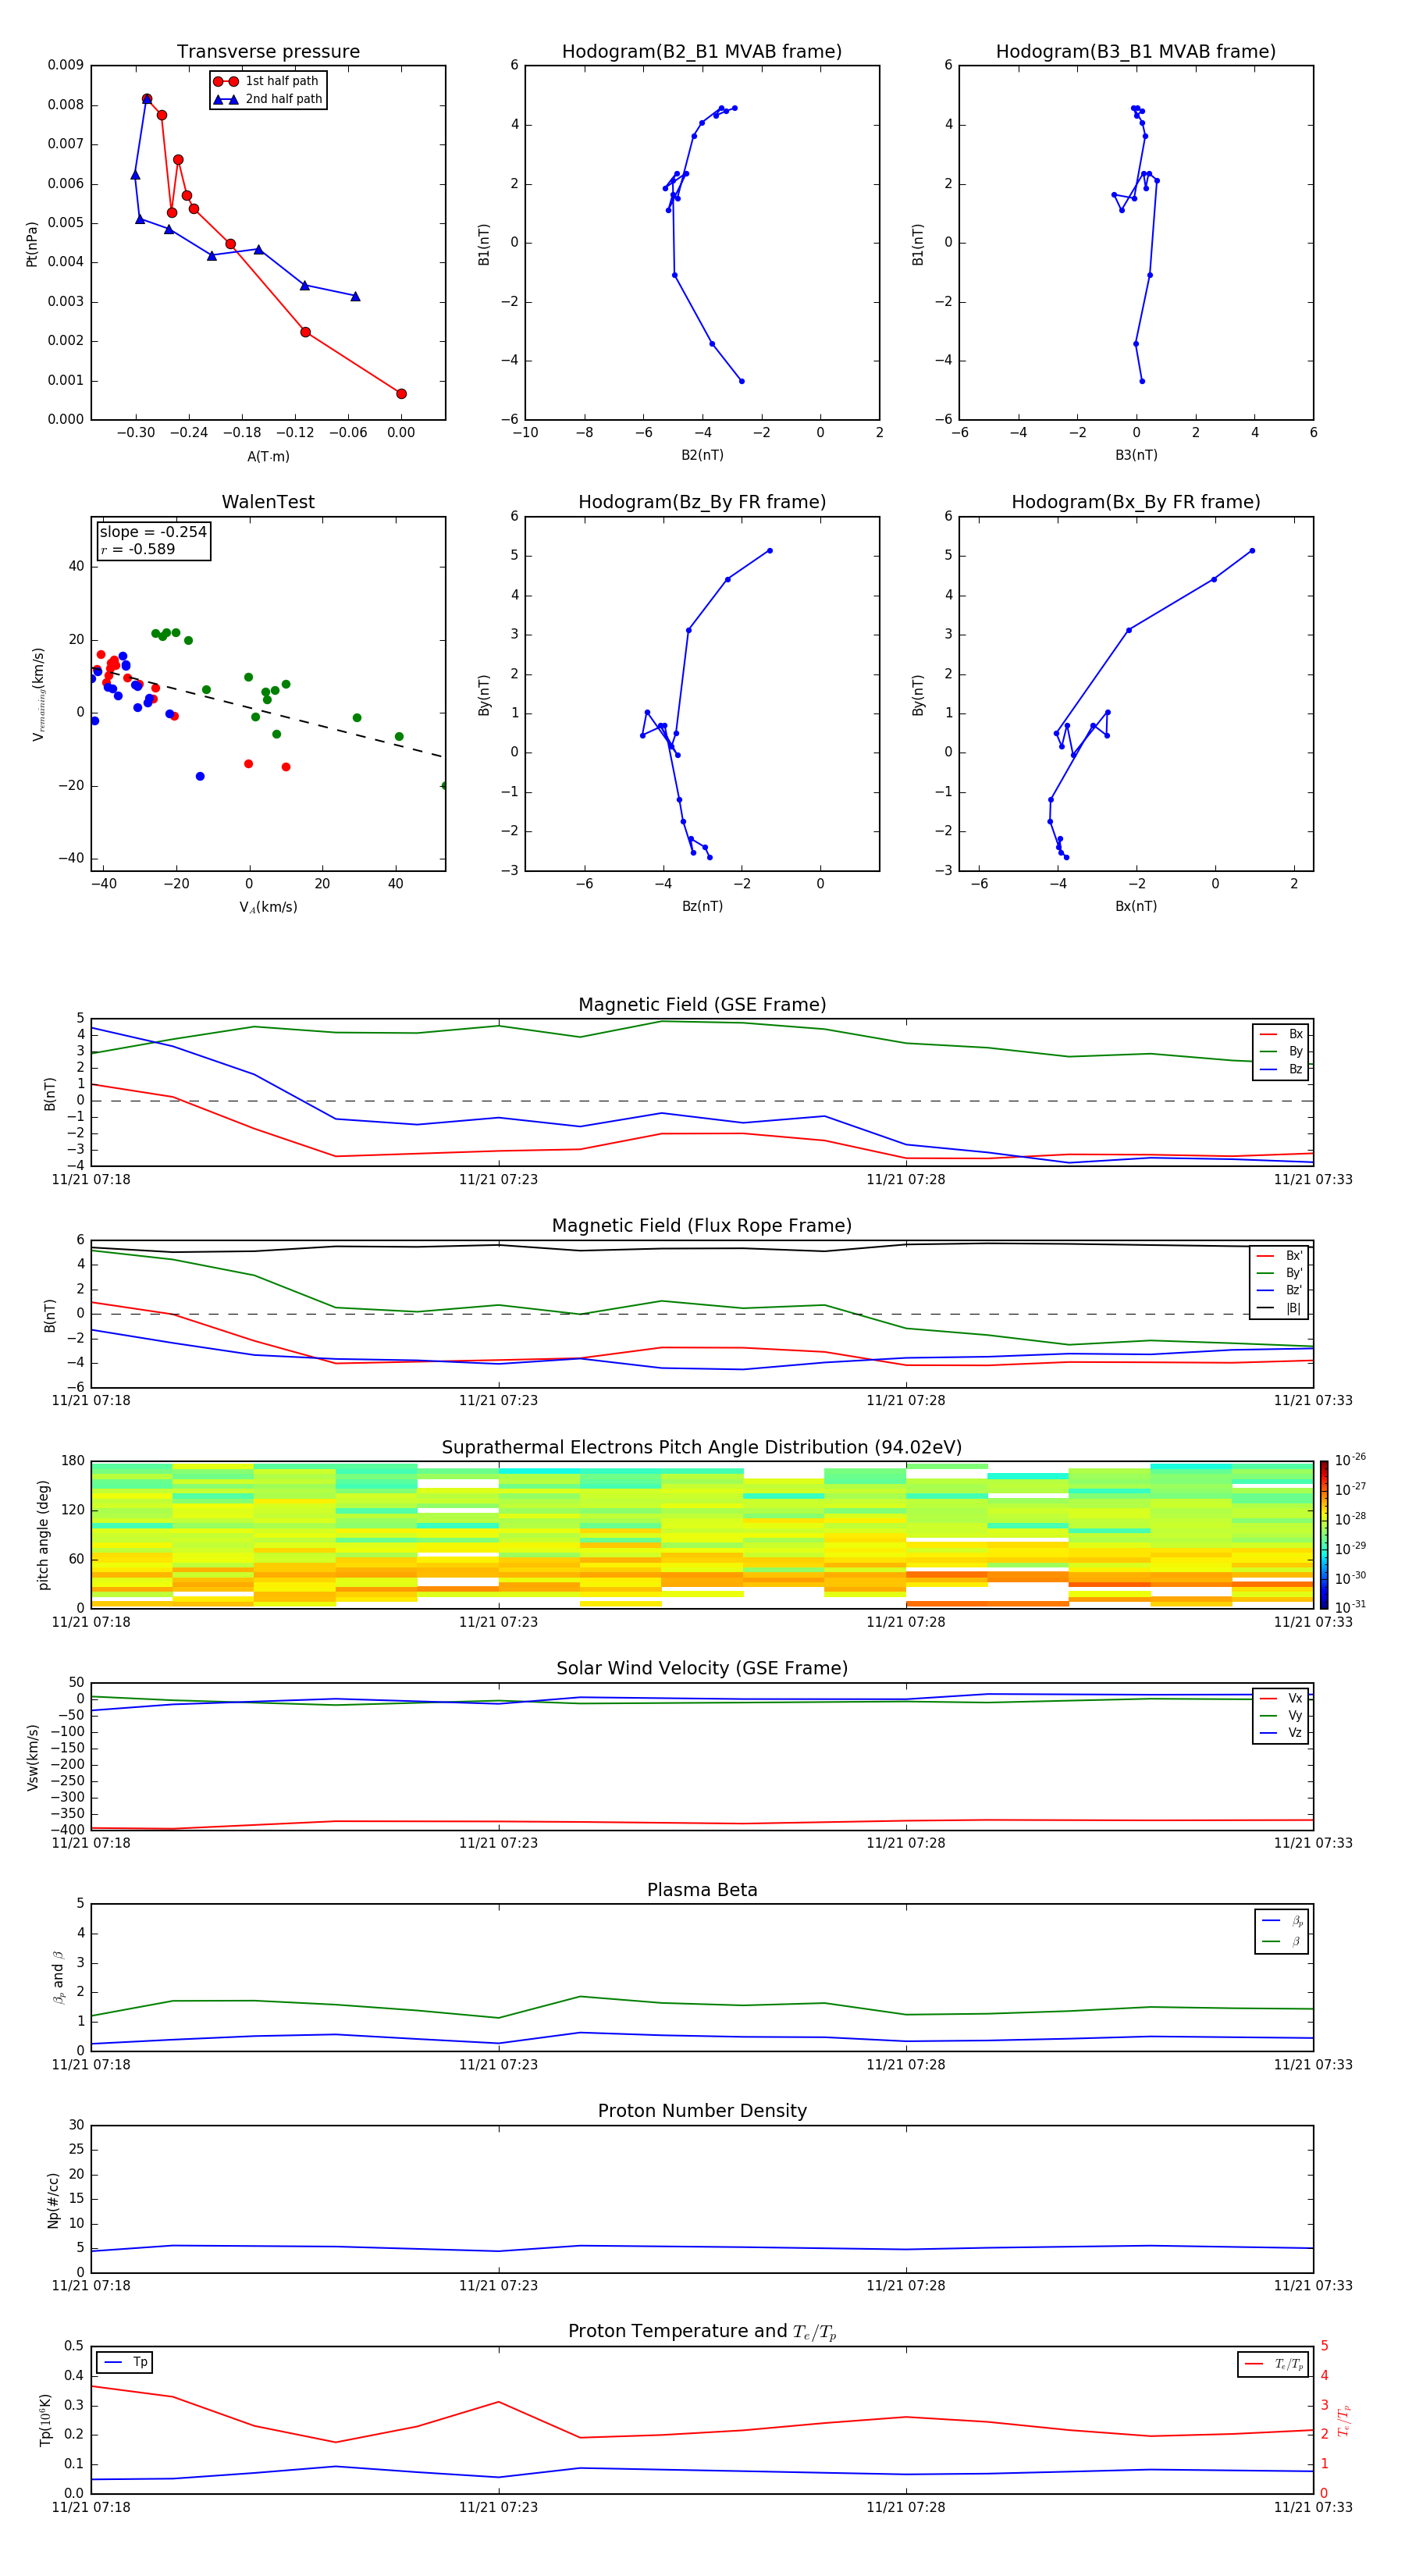Click the βp legend entry in Plasma Beta
Viewport: 1405px width, 2576px height.
click(x=1282, y=1921)
